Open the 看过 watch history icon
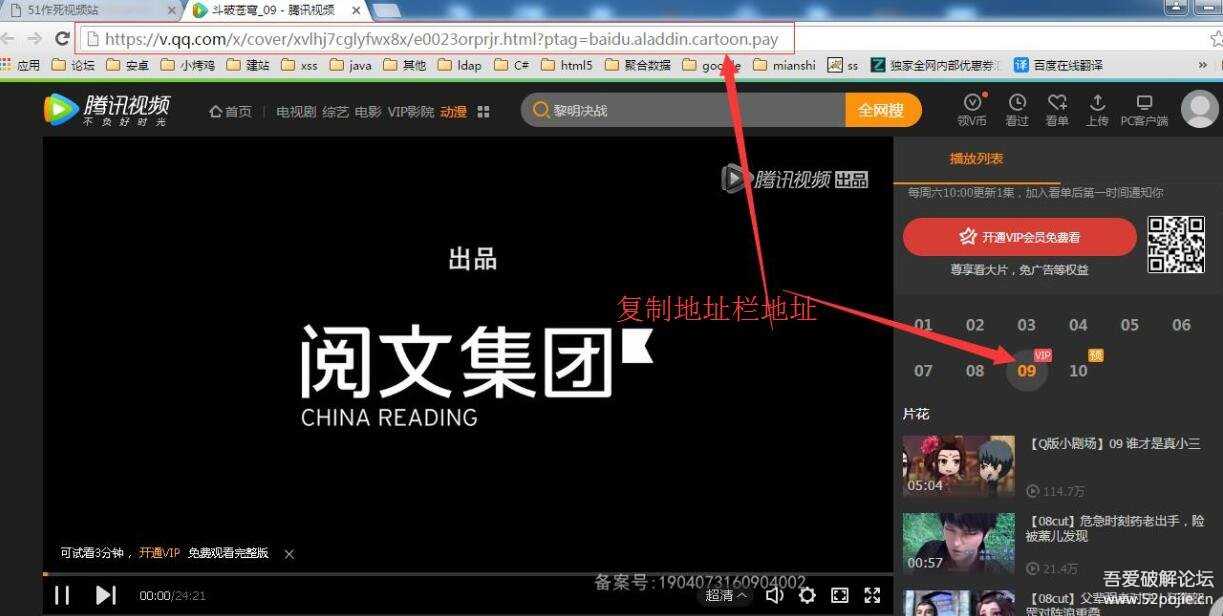The image size is (1223, 616). pyautogui.click(x=1017, y=110)
